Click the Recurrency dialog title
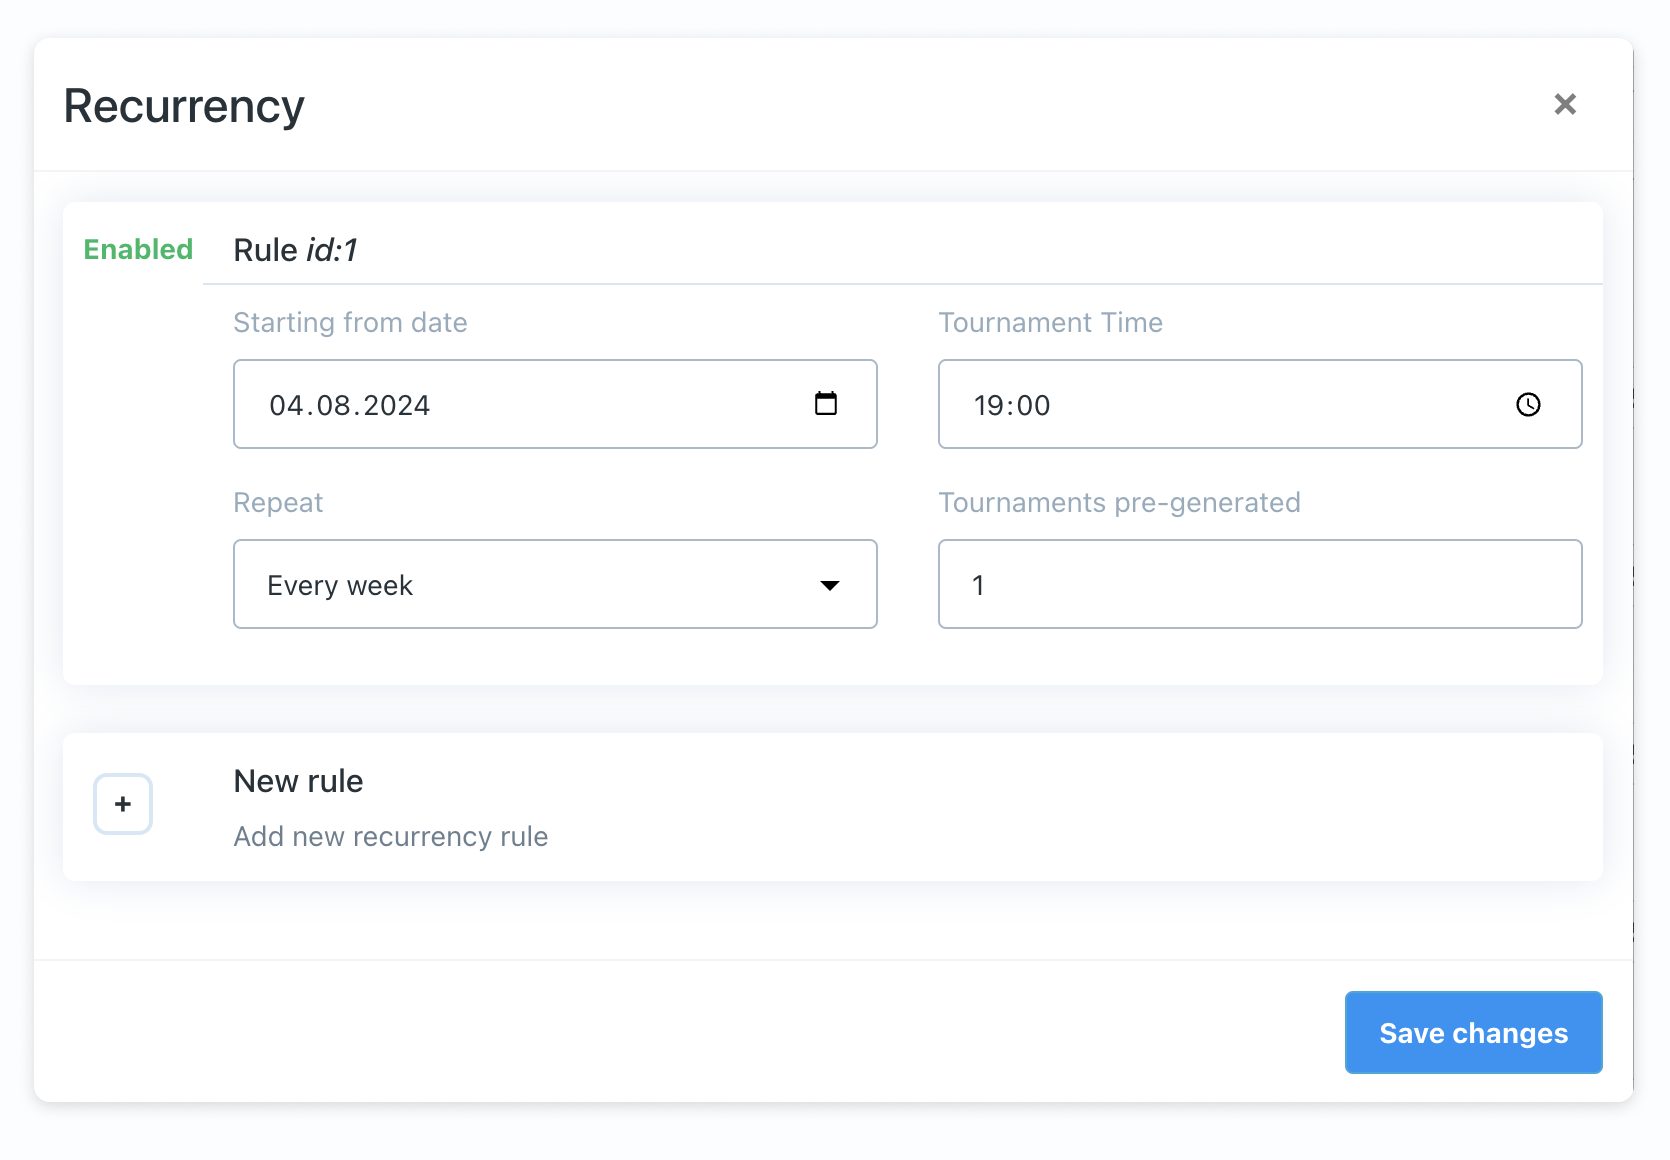This screenshot has height=1160, width=1670. click(x=183, y=105)
